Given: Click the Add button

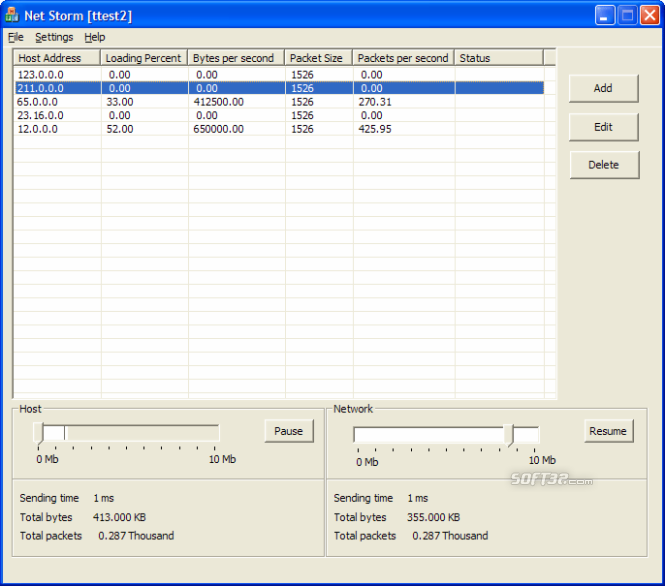Looking at the screenshot, I should click(603, 88).
